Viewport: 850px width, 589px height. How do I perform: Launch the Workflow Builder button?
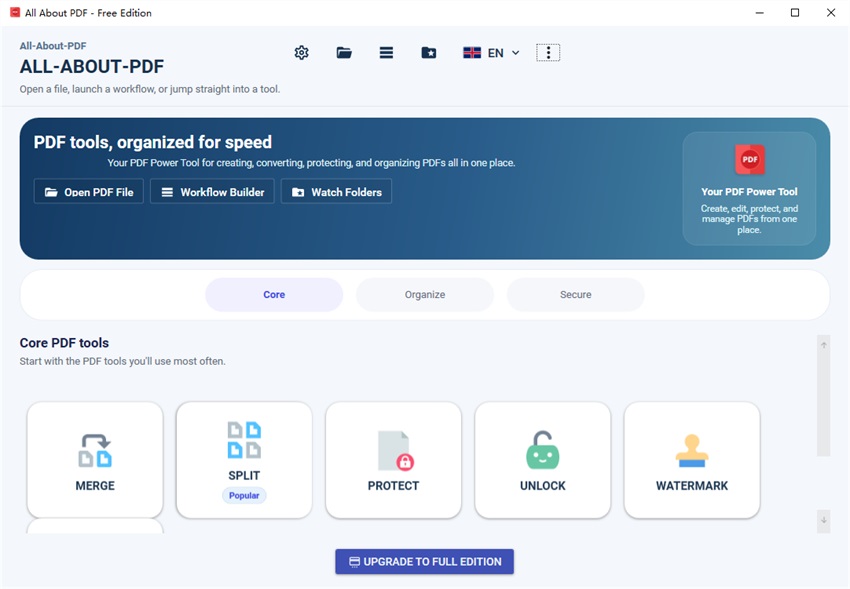tap(212, 192)
